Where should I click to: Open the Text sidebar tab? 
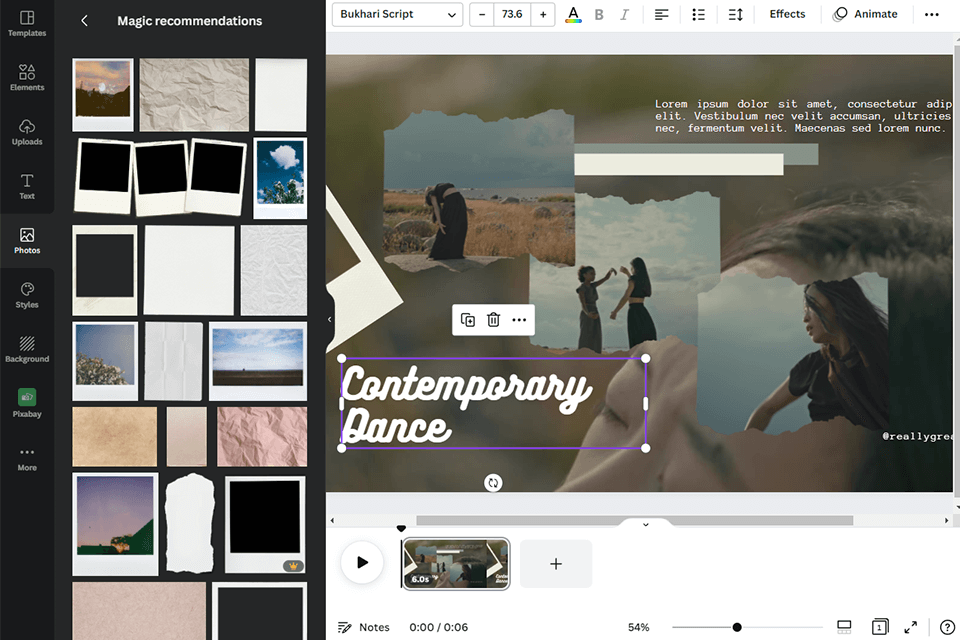point(27,186)
